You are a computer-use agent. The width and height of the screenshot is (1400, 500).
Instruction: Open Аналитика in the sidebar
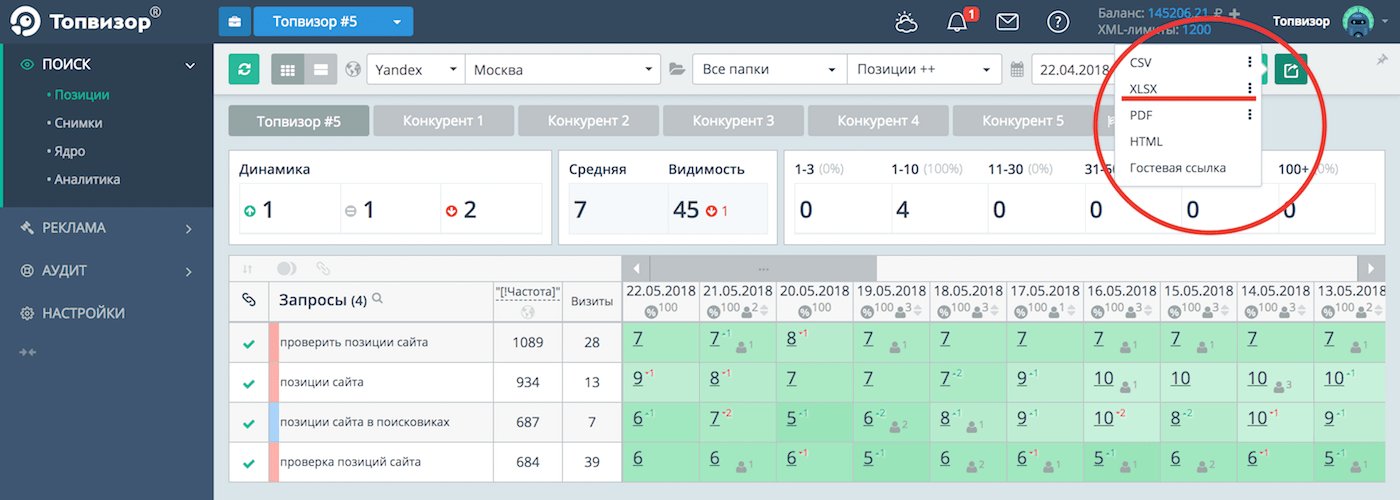[87, 180]
